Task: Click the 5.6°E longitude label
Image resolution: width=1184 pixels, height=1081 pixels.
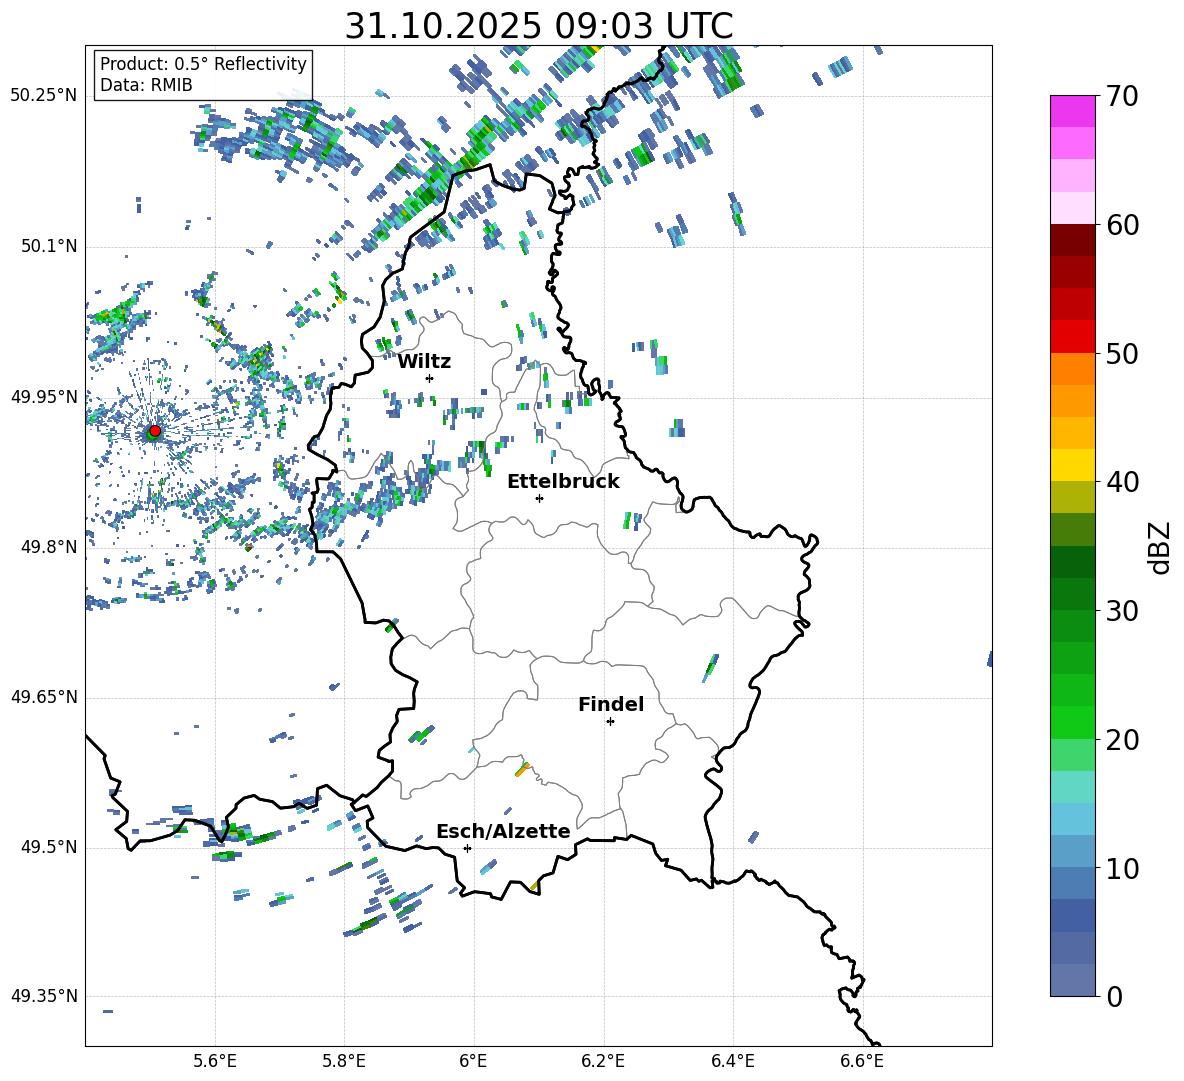Action: pyautogui.click(x=215, y=1061)
